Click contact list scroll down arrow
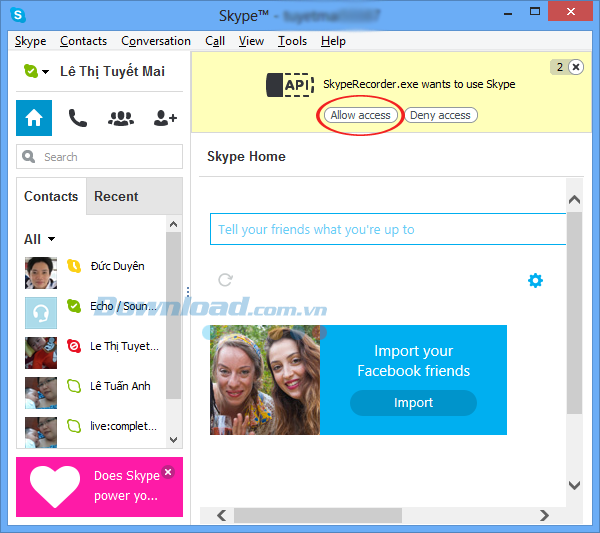This screenshot has height=533, width=600. point(173,440)
